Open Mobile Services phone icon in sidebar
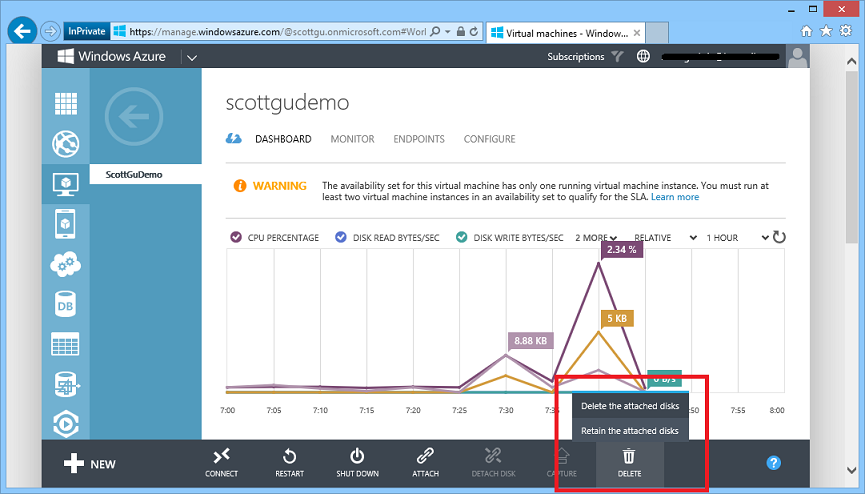 (x=66, y=224)
